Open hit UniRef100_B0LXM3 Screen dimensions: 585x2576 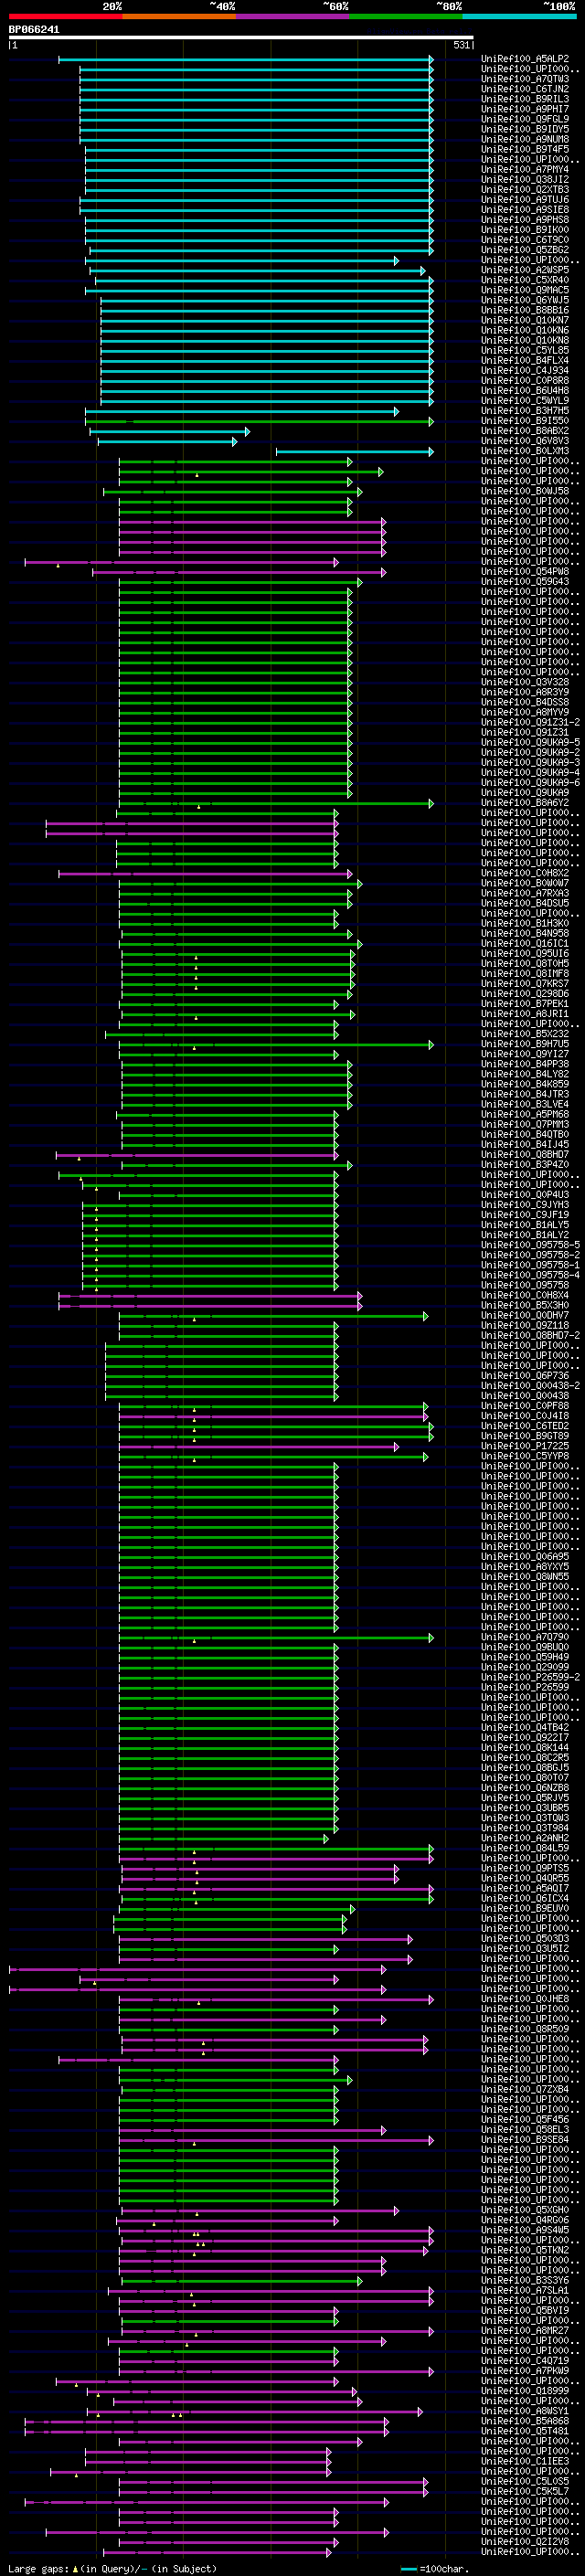525,452
